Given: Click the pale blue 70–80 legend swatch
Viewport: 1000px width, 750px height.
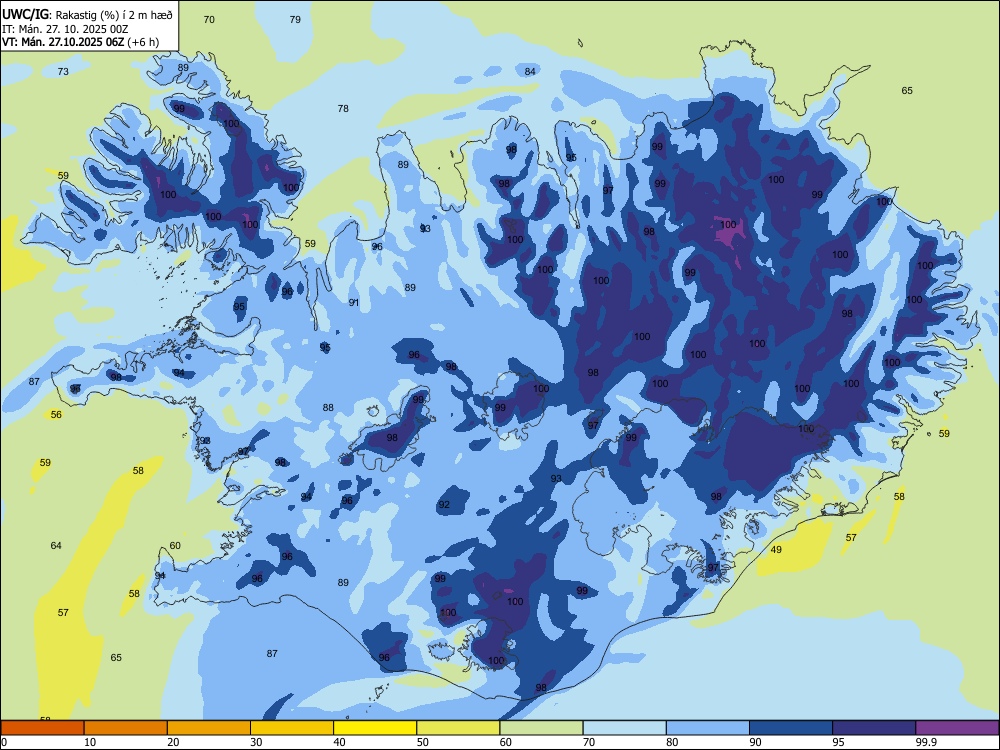Looking at the screenshot, I should click(624, 728).
